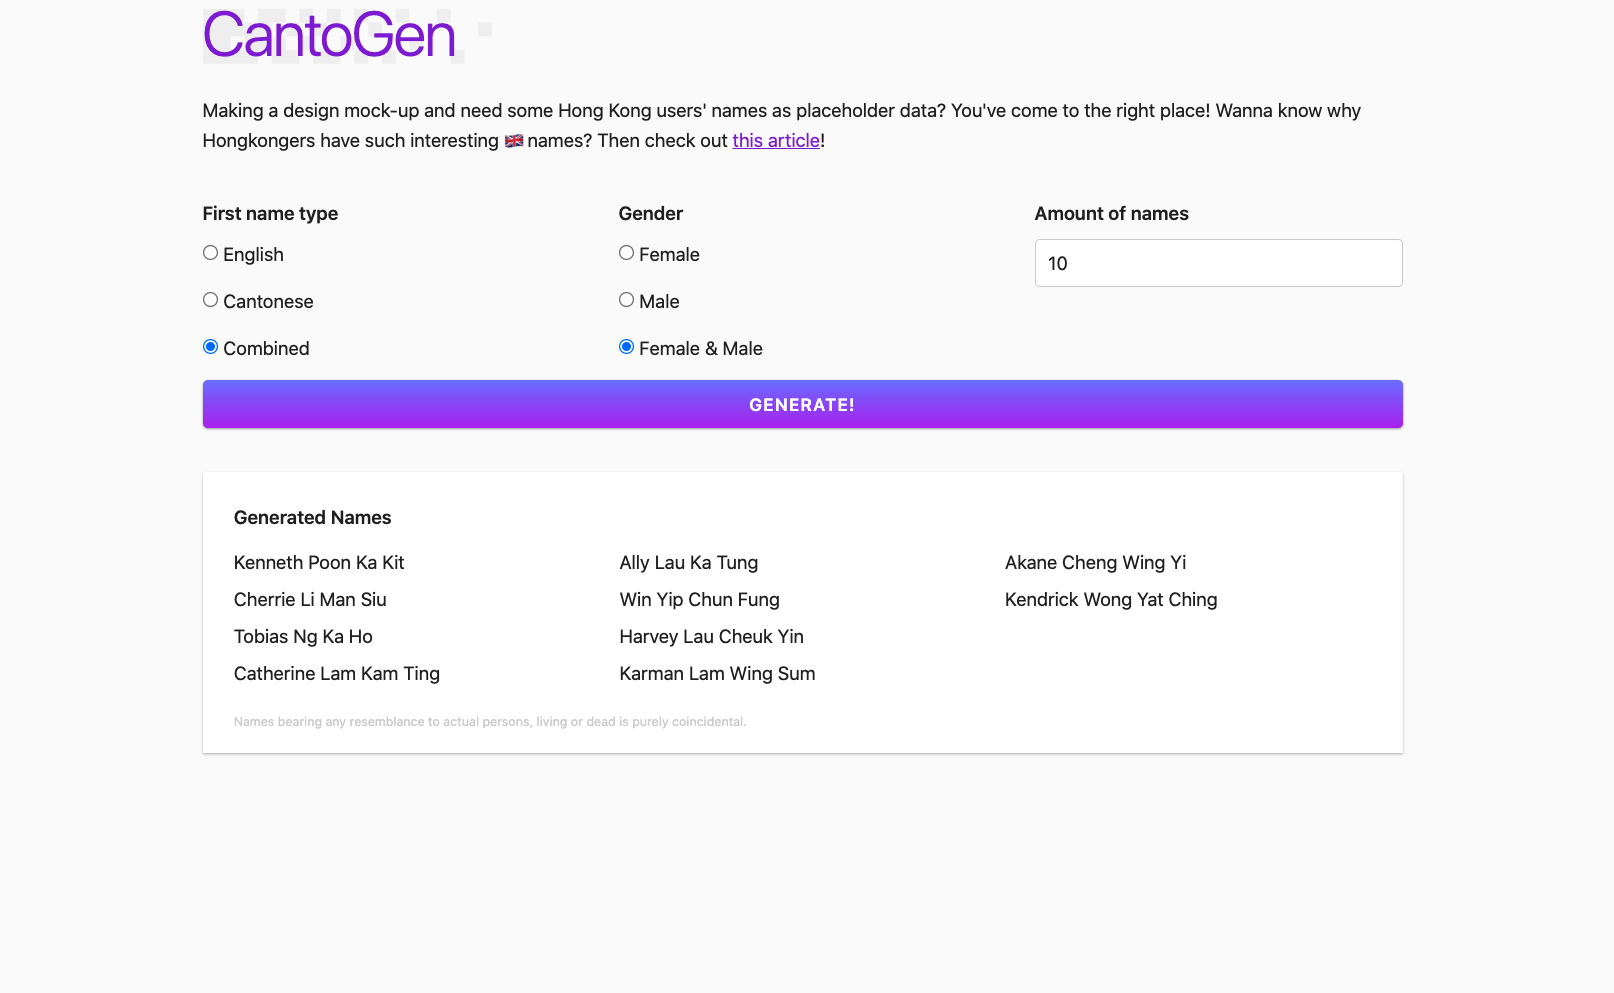Click the name Kendrick Wong Yat Ching

click(1111, 600)
